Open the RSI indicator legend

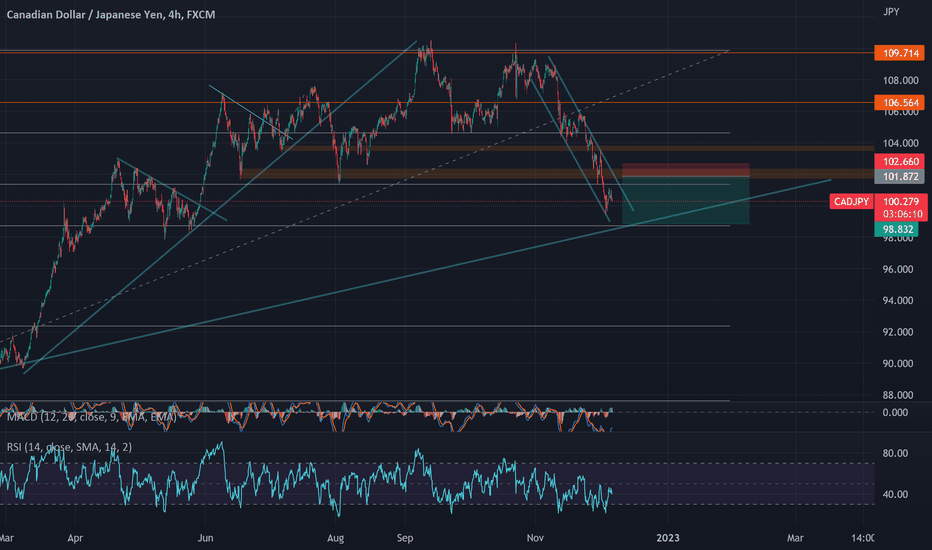point(70,447)
